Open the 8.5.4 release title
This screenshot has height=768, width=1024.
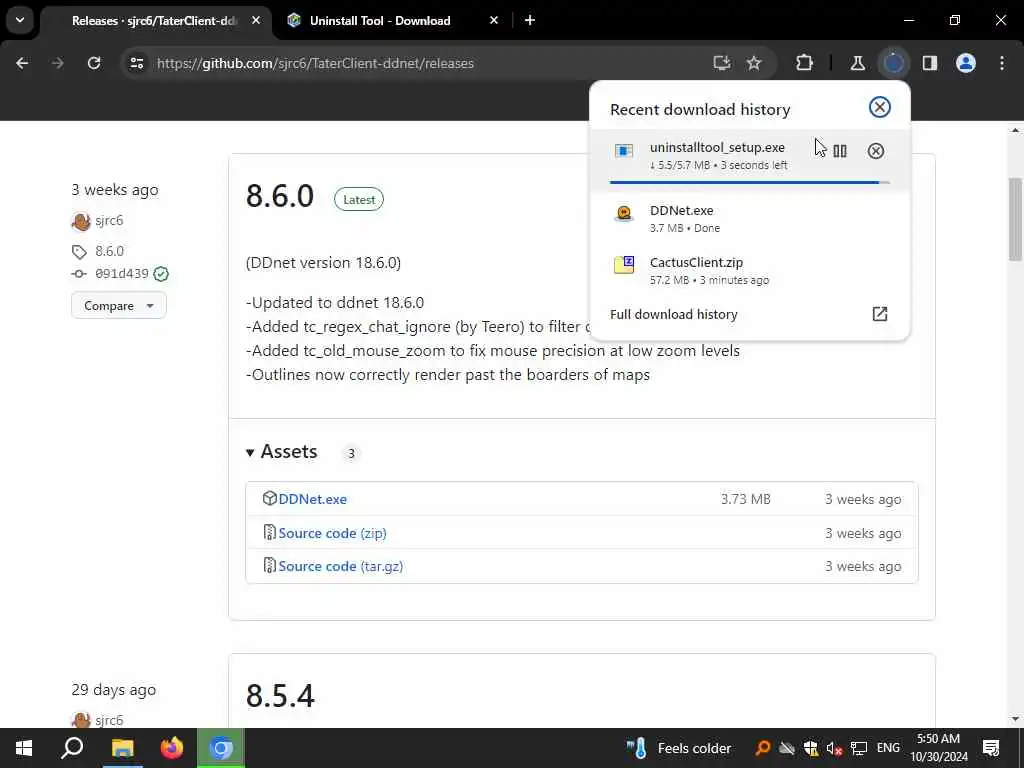click(x=280, y=696)
